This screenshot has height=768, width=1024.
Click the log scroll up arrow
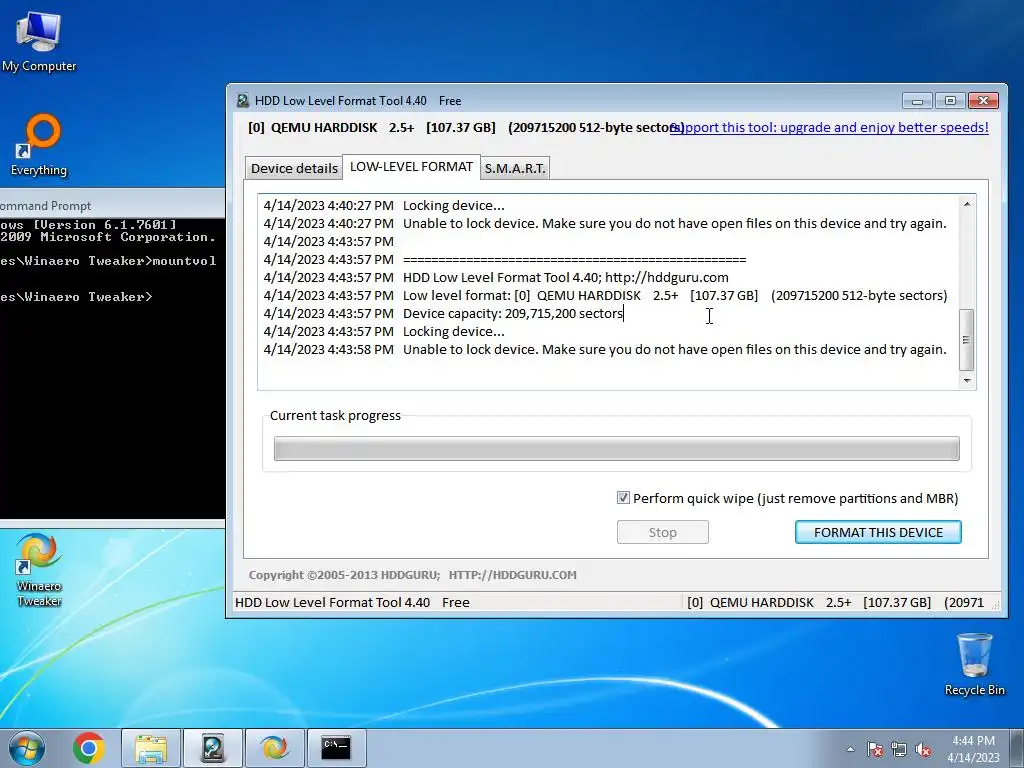point(967,204)
